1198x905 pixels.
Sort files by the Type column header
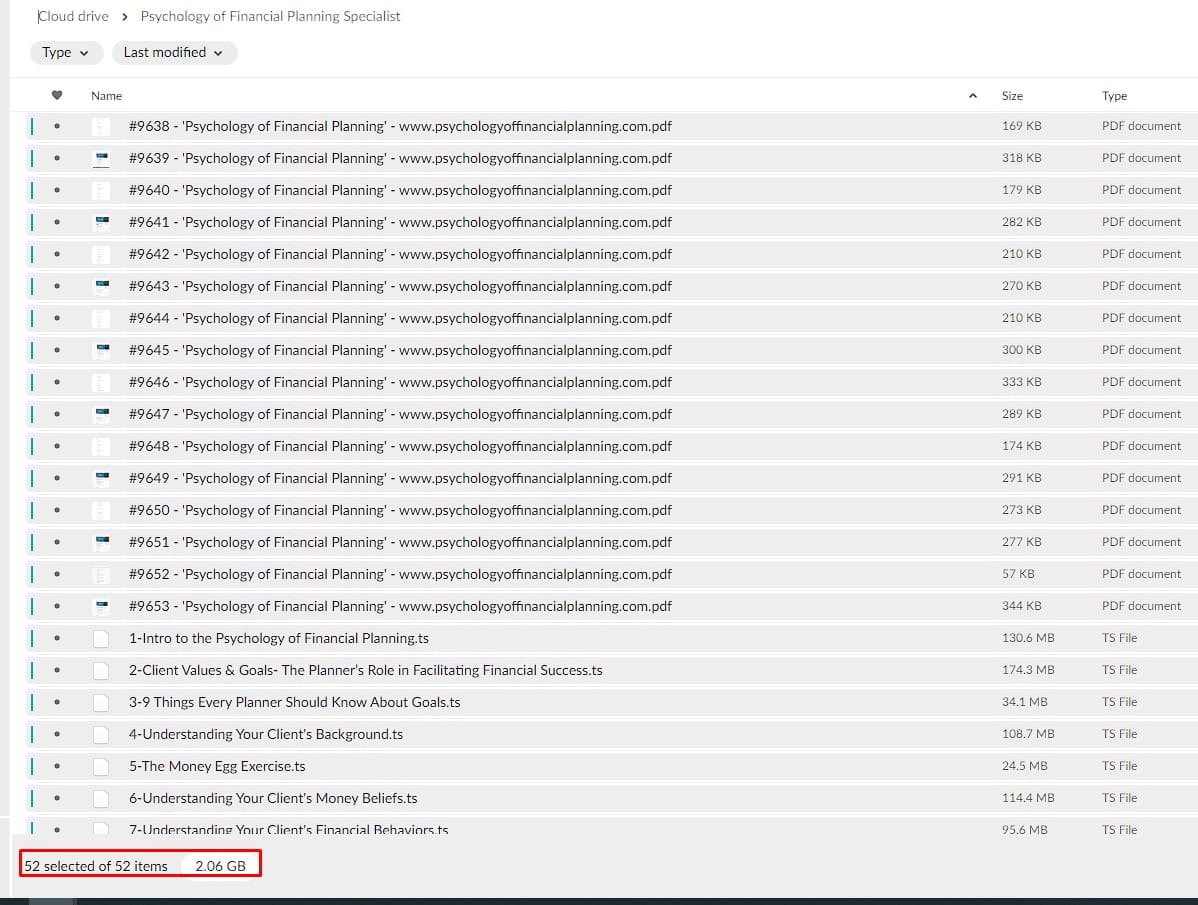point(1114,96)
